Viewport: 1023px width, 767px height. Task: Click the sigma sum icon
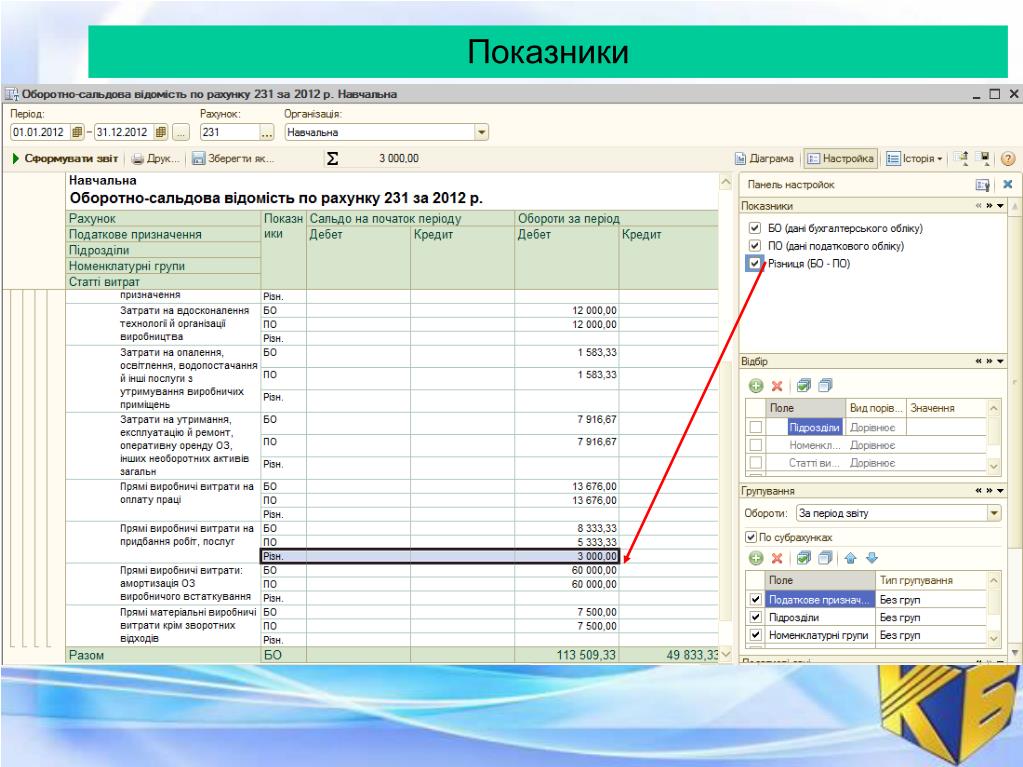(x=332, y=158)
